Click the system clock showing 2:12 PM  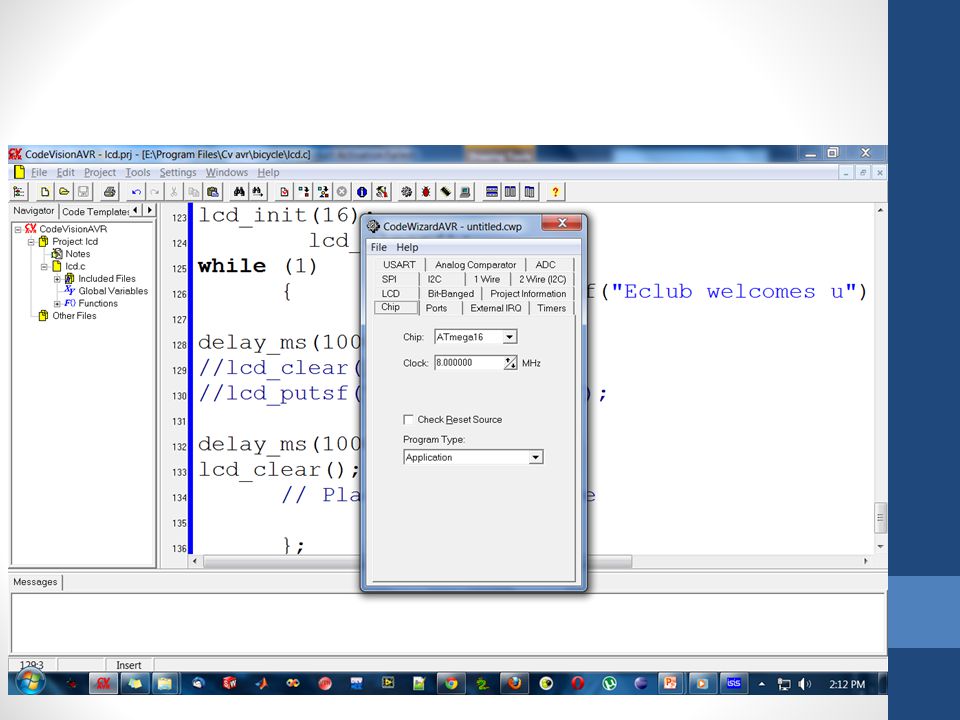pyautogui.click(x=847, y=684)
